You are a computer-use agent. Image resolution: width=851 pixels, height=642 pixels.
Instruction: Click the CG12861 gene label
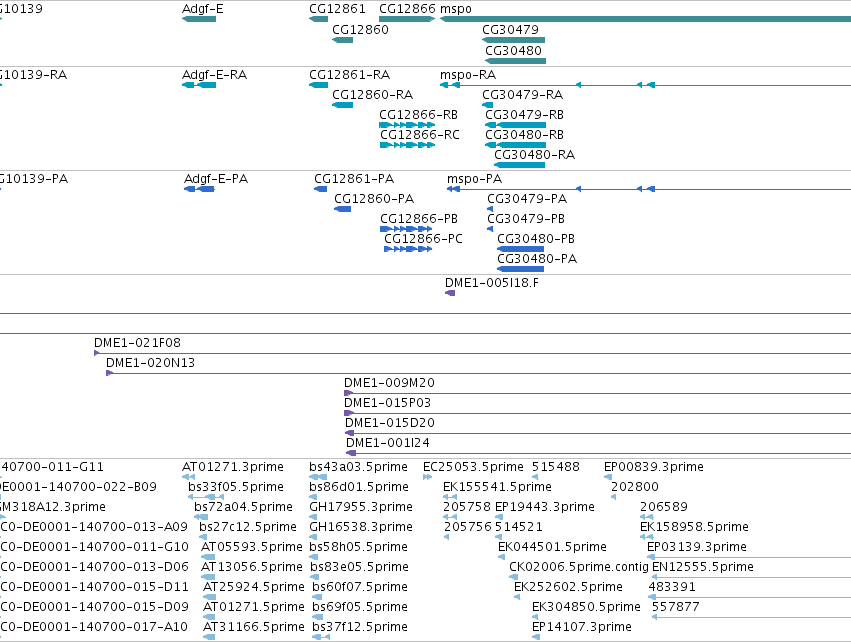pyautogui.click(x=337, y=9)
